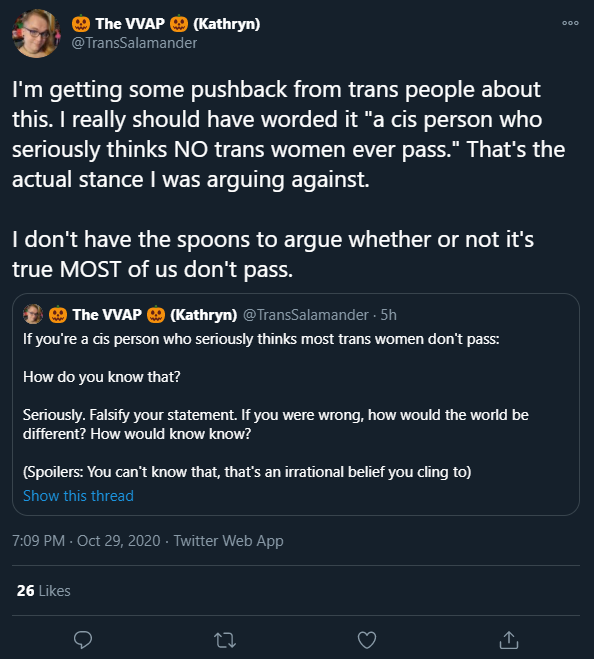Click the quoted tweet's @TransSalamander handle
The image size is (594, 659).
(306, 315)
